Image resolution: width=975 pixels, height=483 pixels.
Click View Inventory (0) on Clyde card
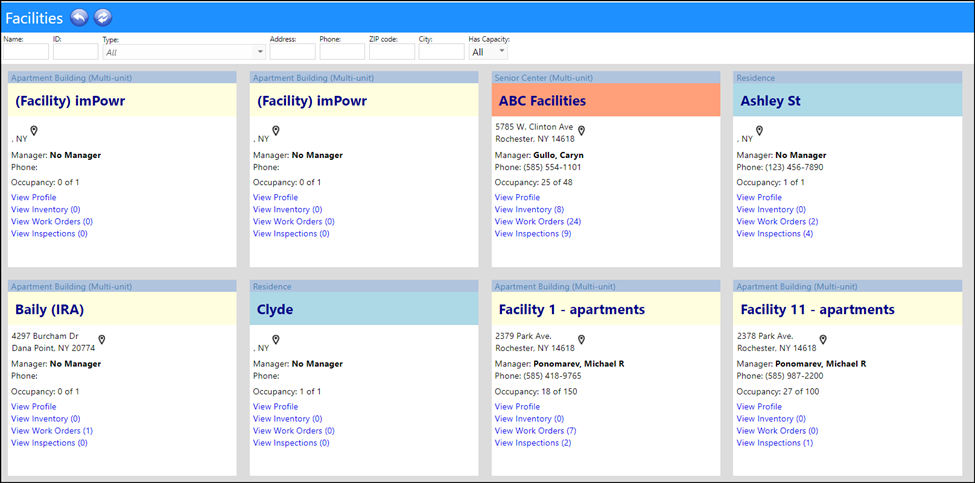point(287,419)
